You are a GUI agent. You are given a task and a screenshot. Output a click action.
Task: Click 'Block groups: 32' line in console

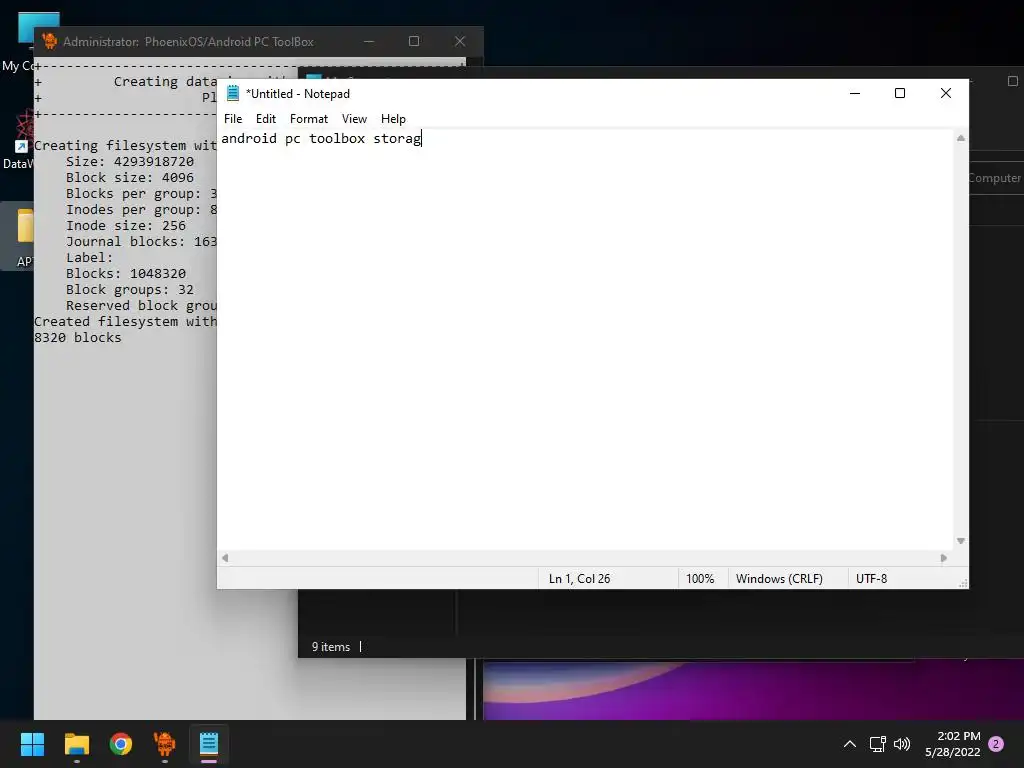pyautogui.click(x=129, y=289)
